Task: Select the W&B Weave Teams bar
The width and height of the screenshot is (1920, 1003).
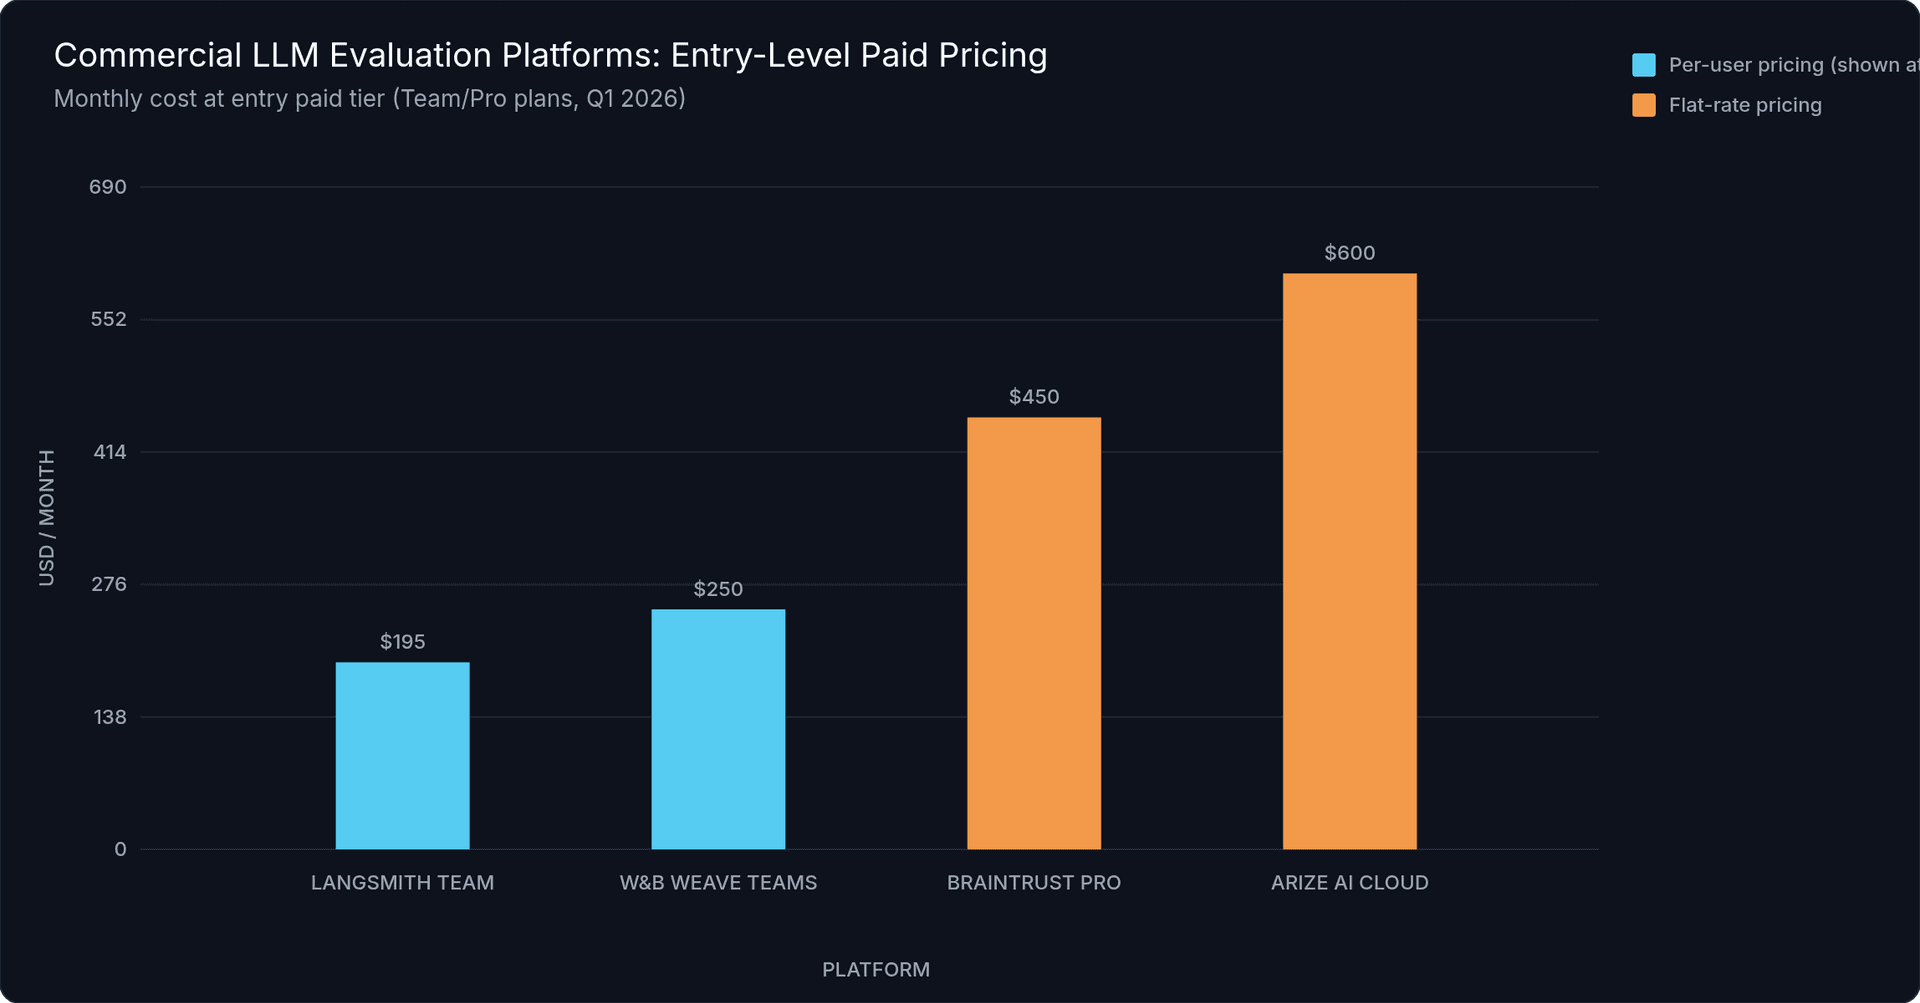Action: tap(718, 730)
